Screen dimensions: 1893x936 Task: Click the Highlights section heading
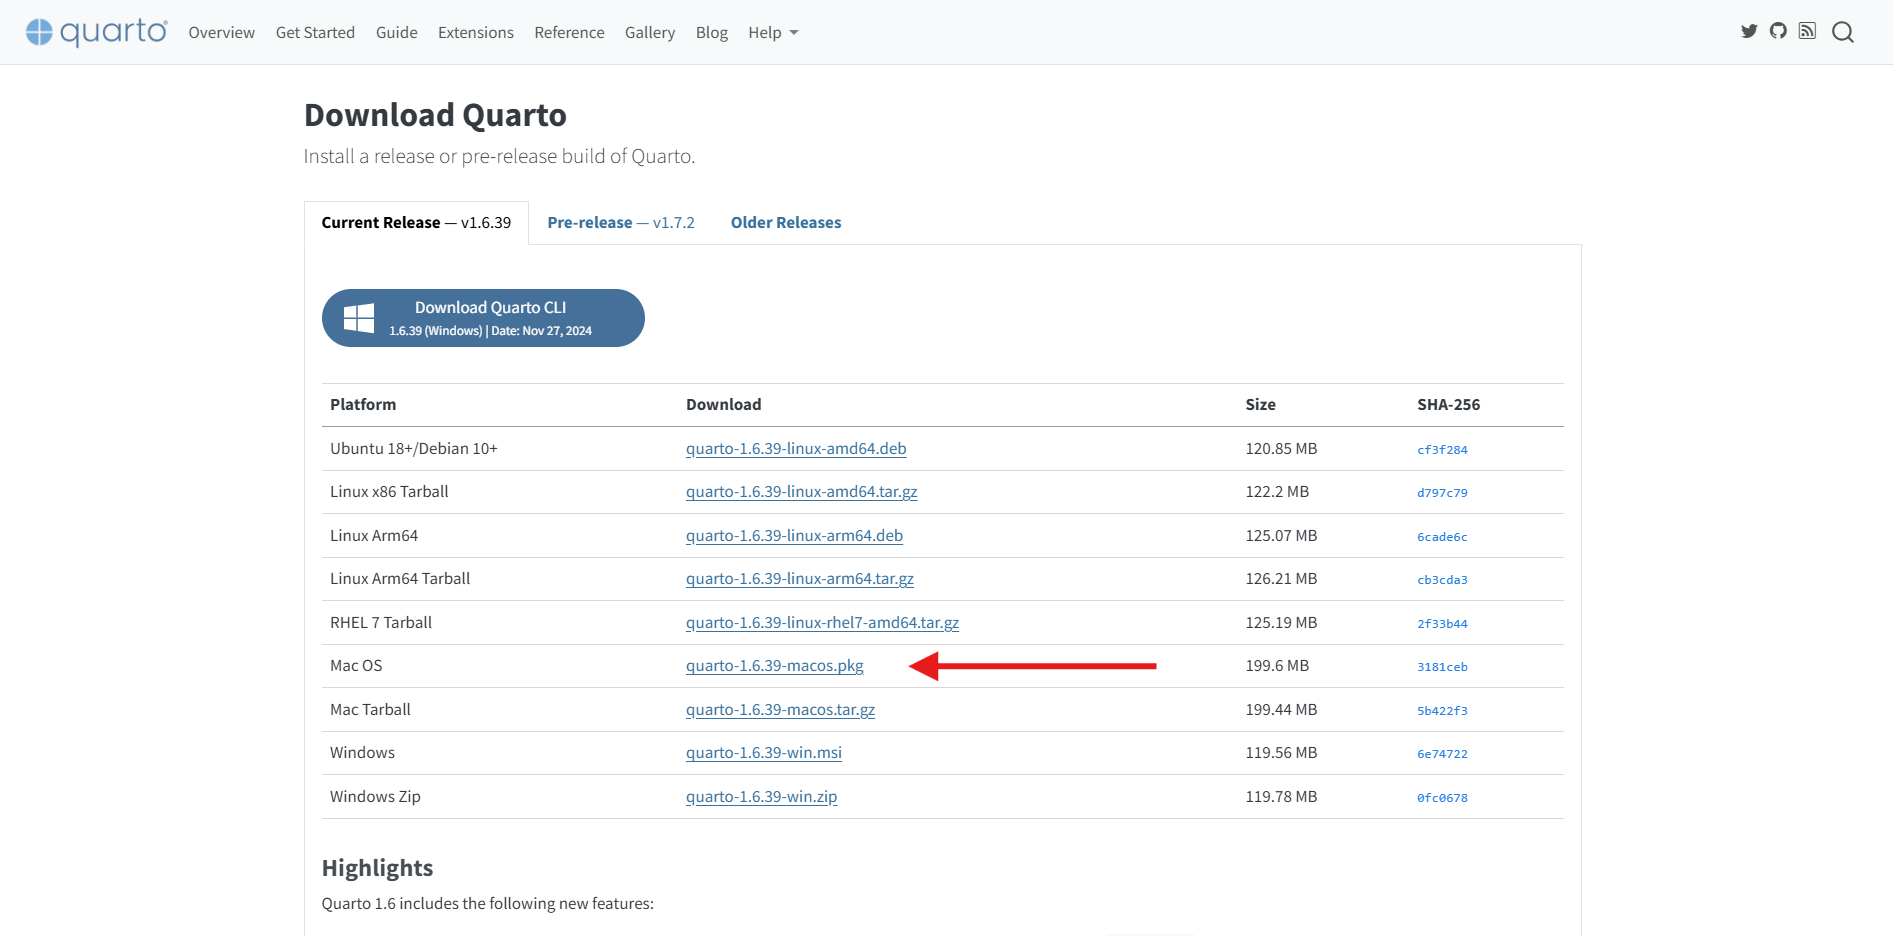tap(377, 868)
